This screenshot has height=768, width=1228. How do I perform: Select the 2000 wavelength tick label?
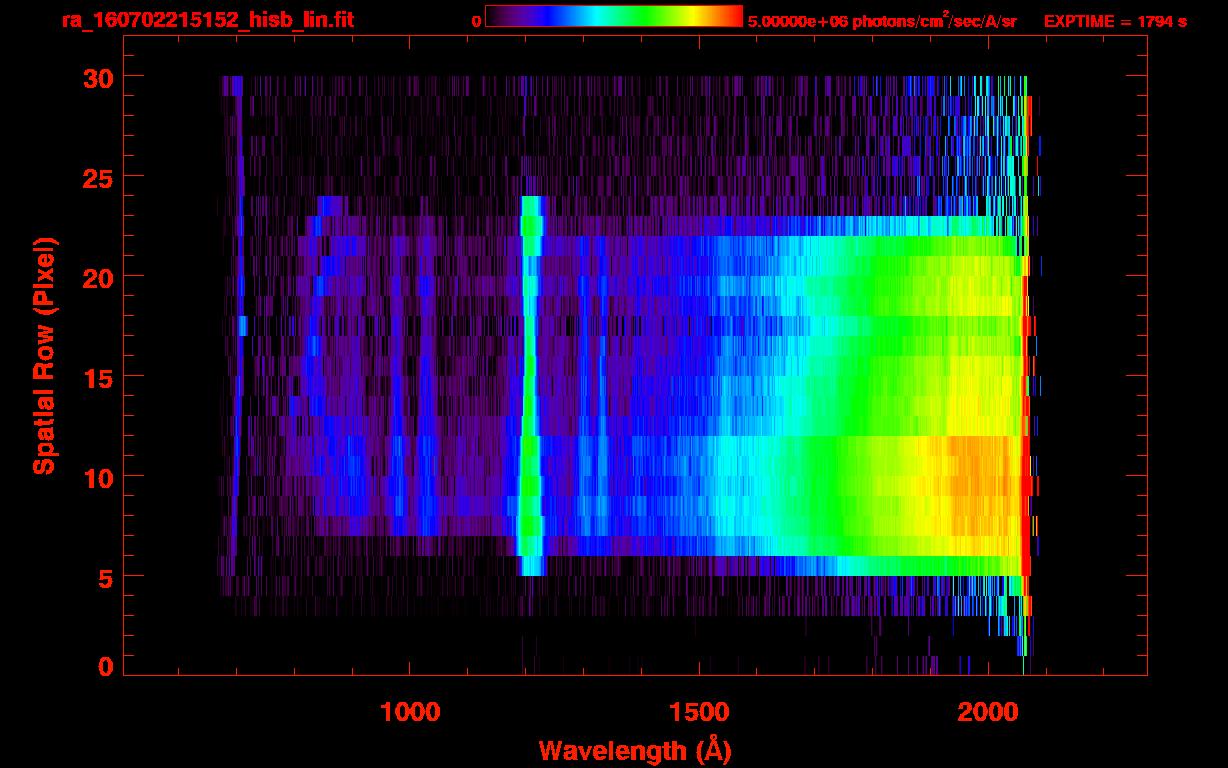pyautogui.click(x=987, y=712)
